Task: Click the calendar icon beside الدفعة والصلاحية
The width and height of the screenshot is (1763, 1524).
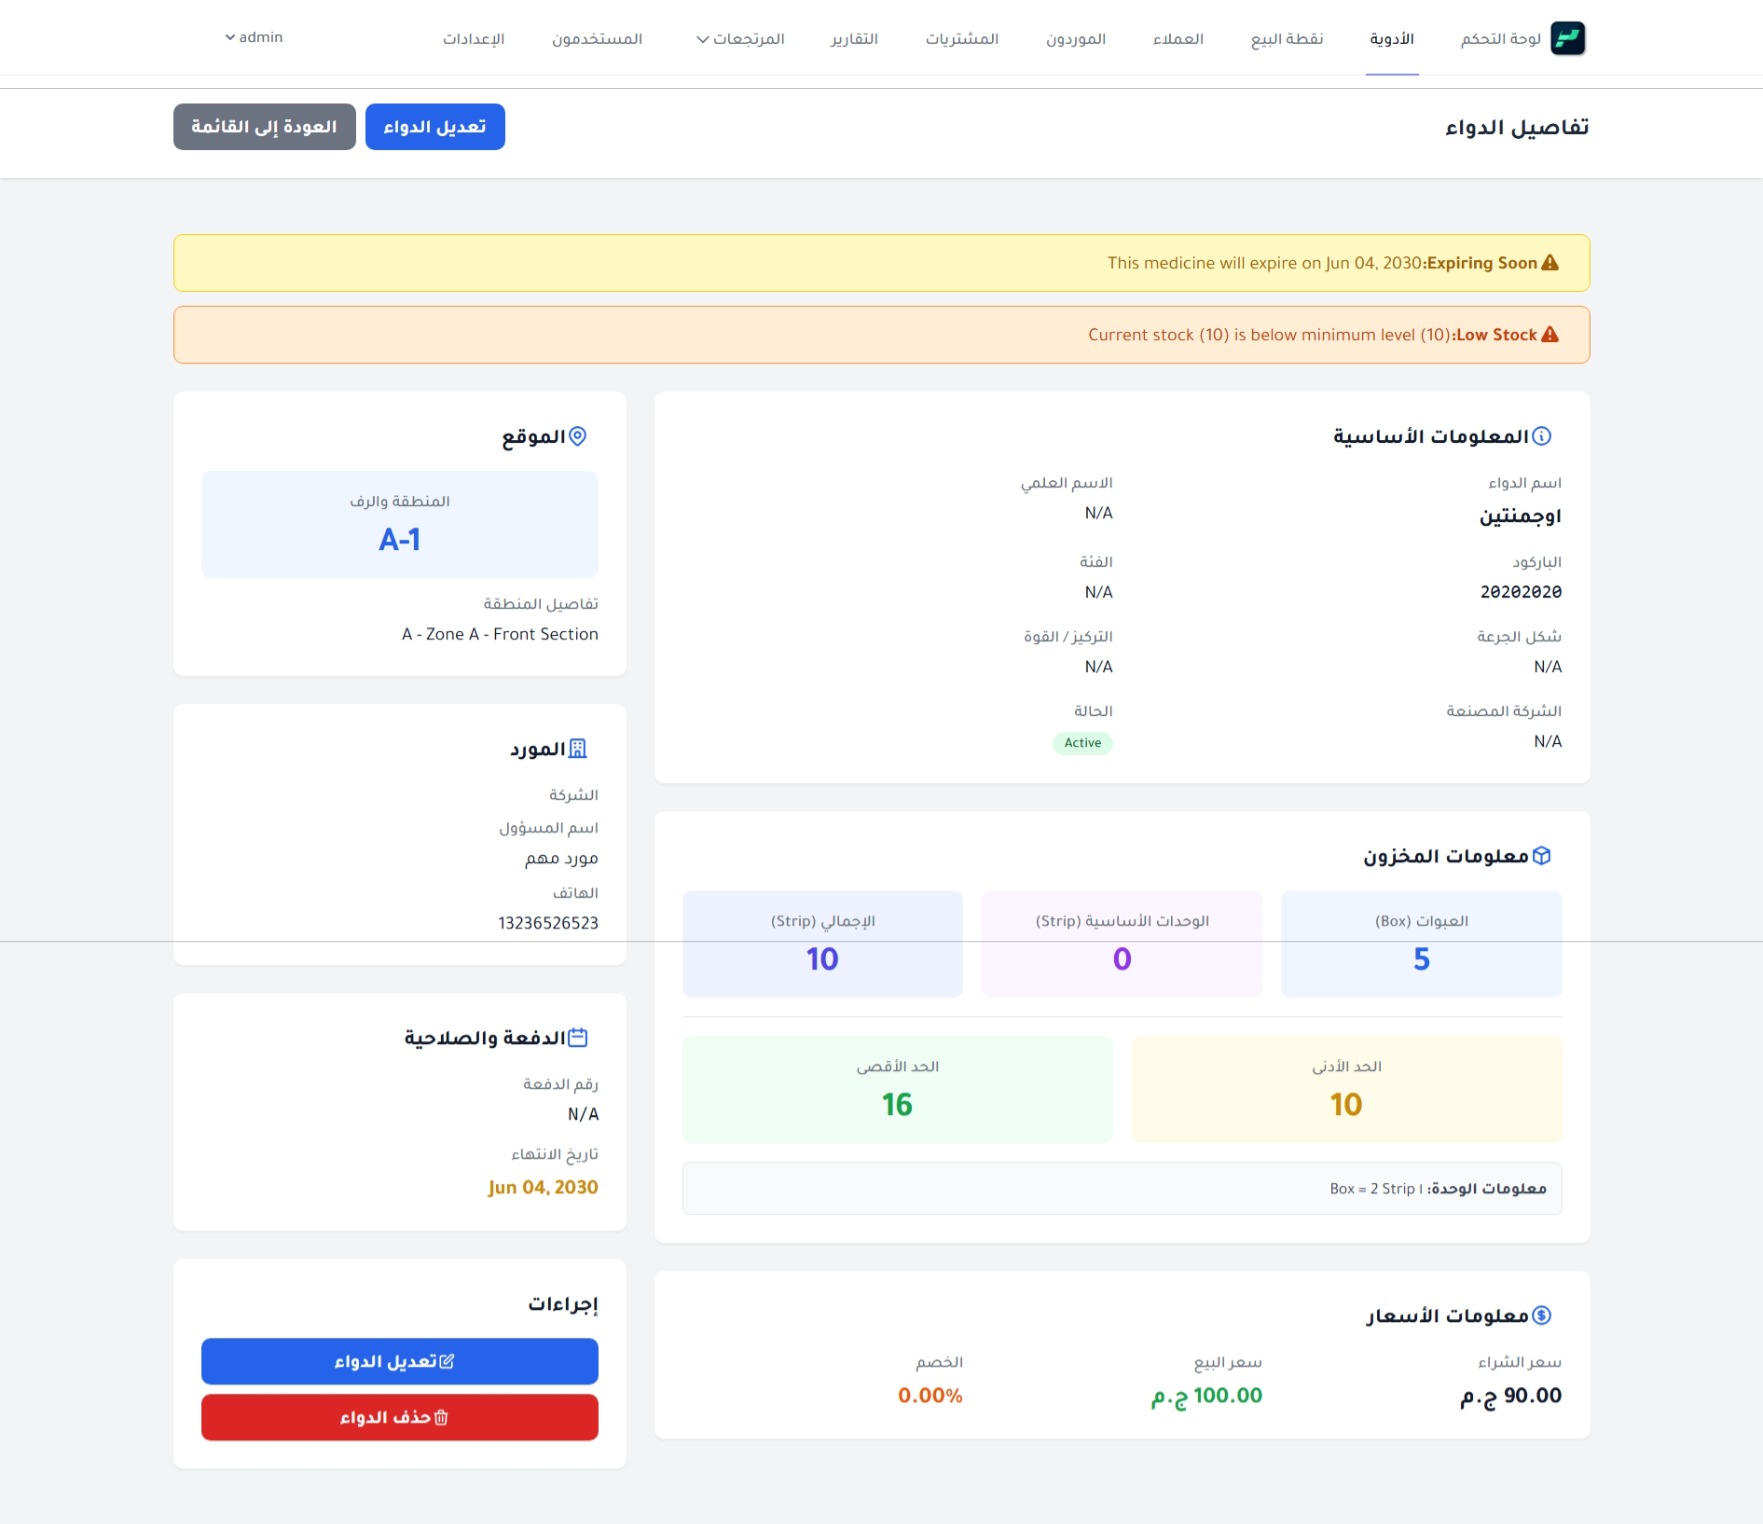Action: click(x=577, y=1038)
